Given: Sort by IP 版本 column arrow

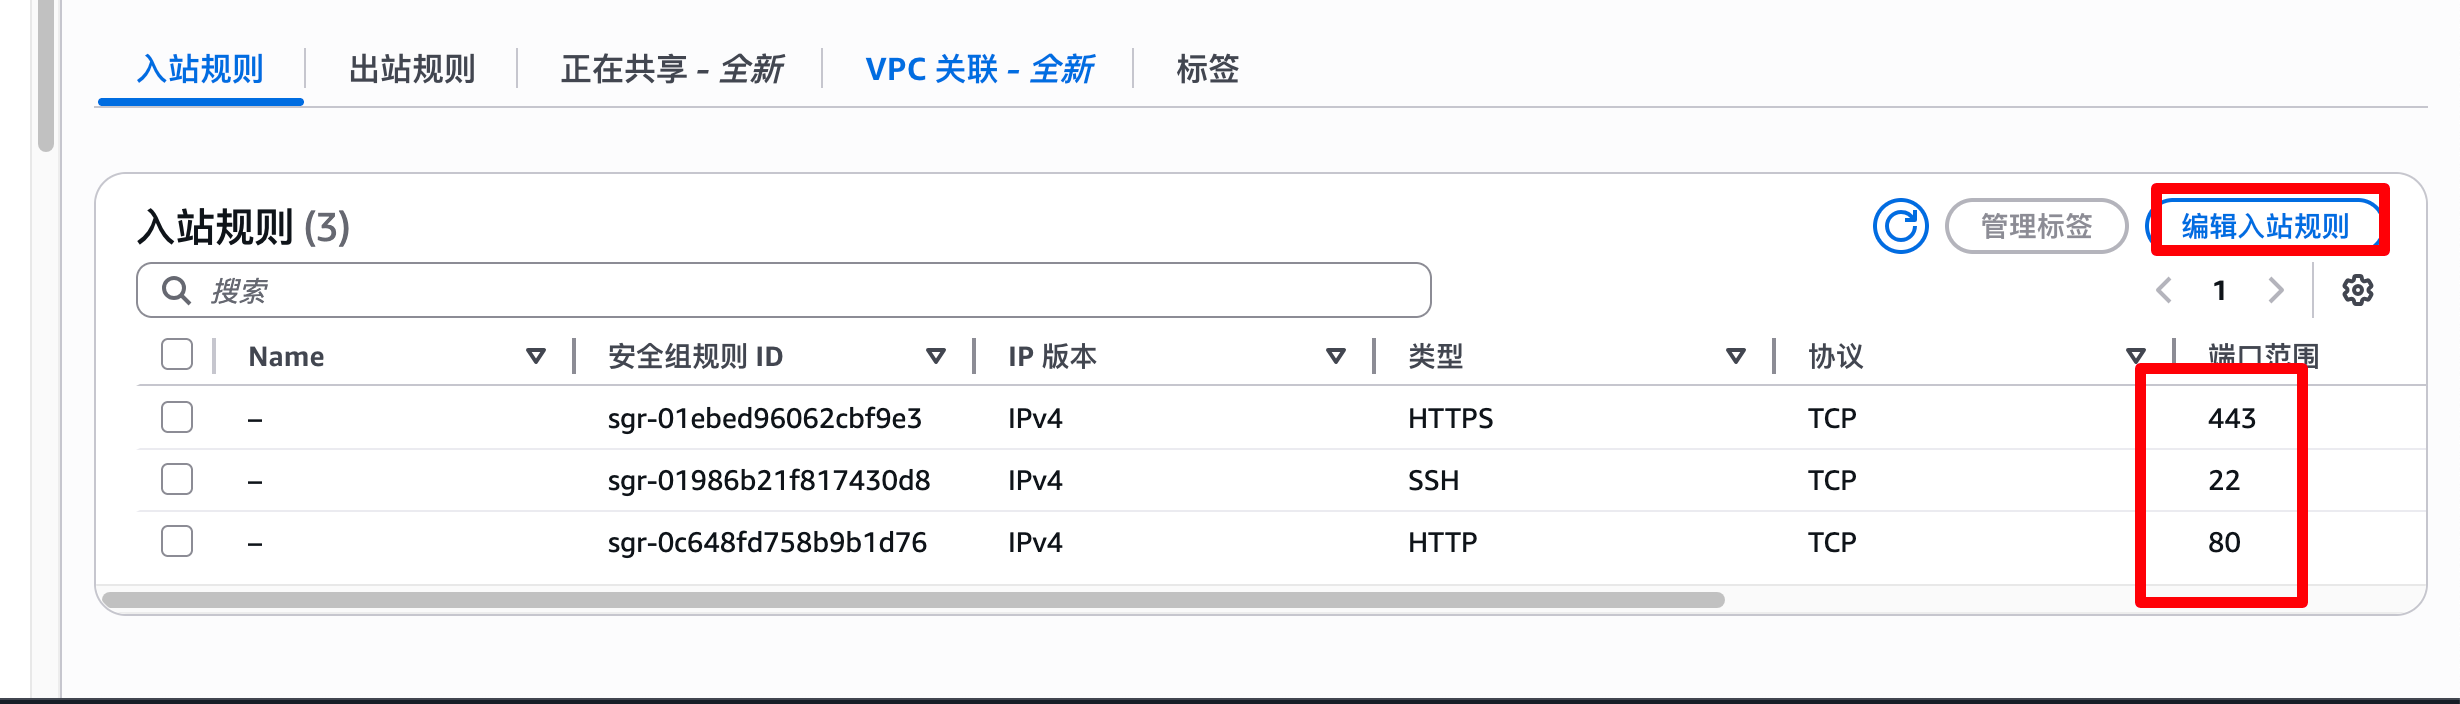Looking at the screenshot, I should [x=1336, y=356].
